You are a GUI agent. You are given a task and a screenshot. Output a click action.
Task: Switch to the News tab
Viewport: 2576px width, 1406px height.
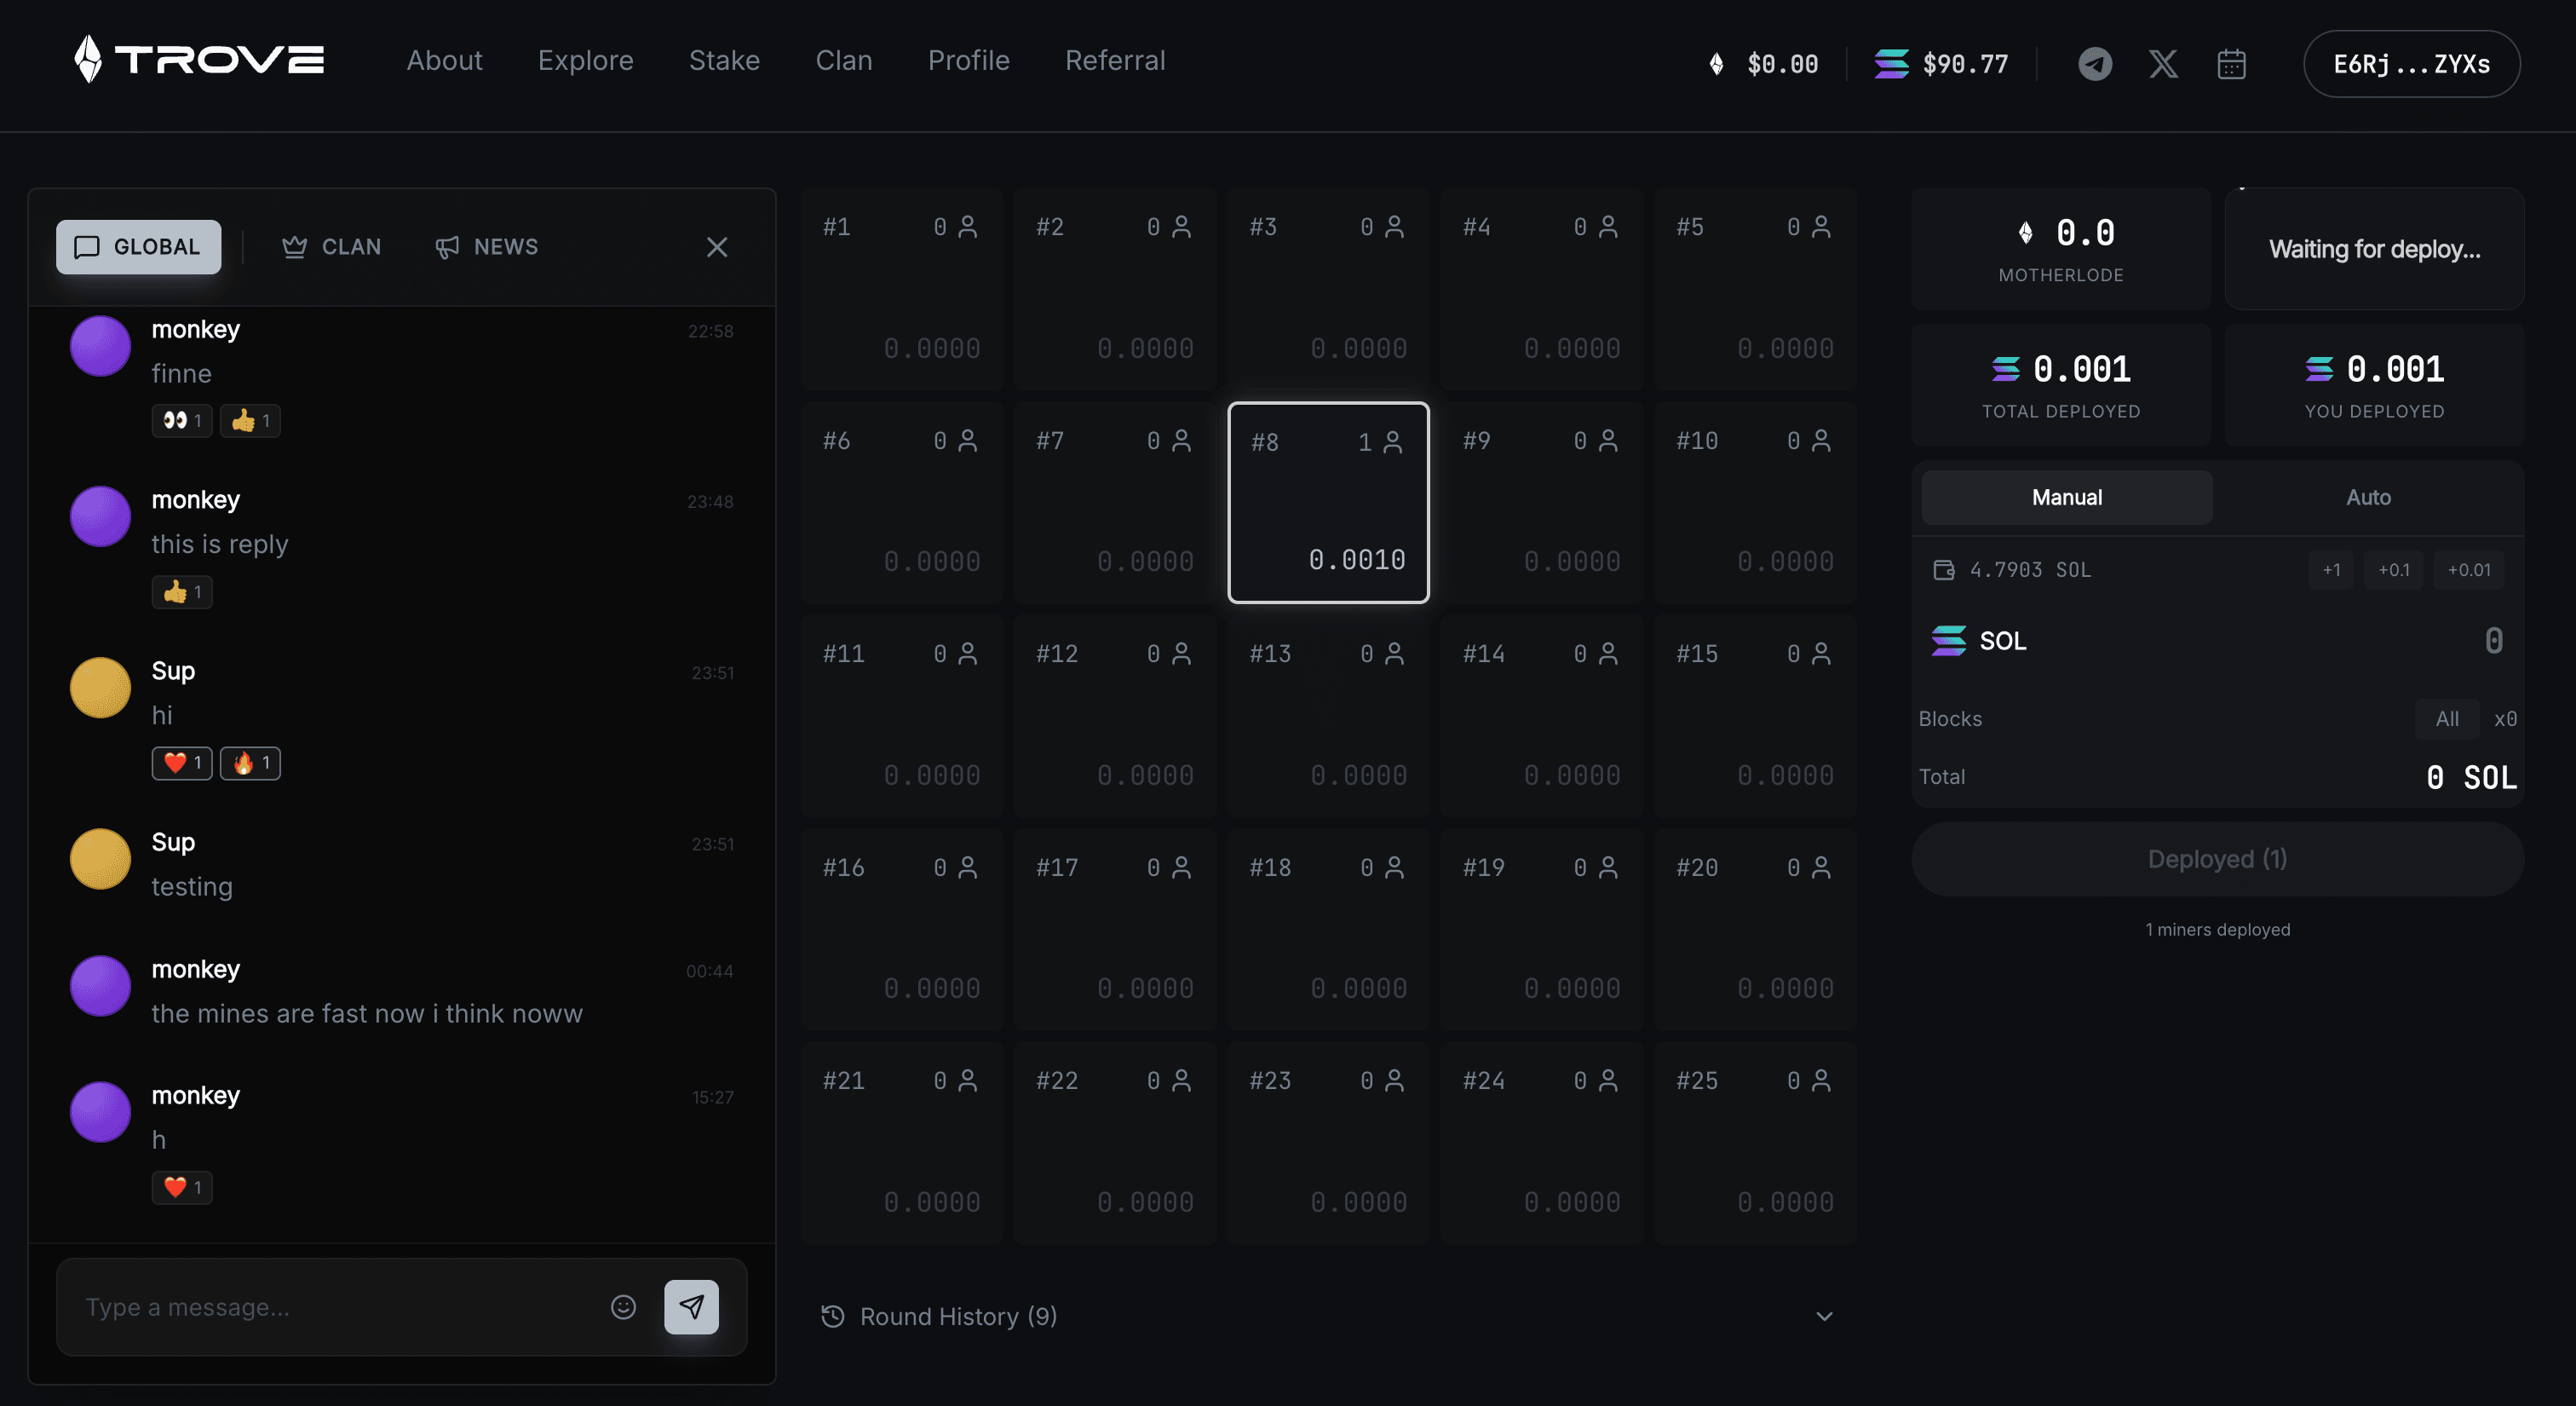point(487,247)
